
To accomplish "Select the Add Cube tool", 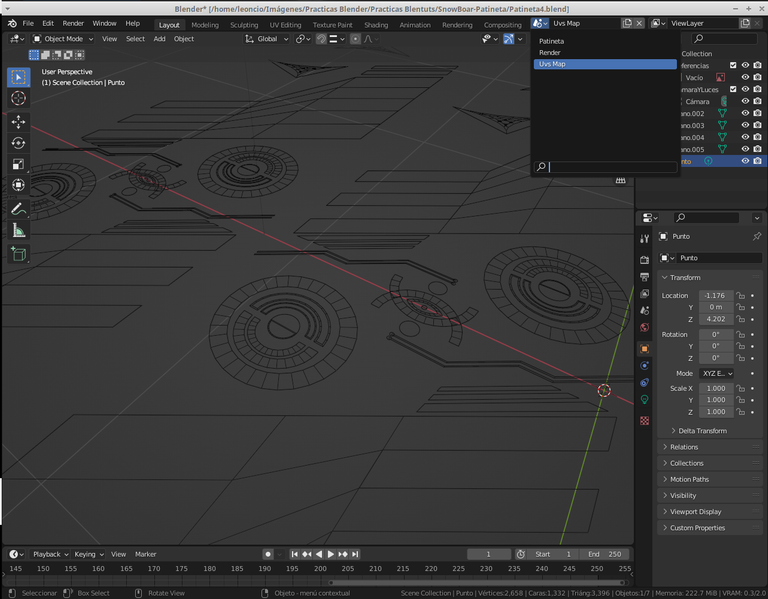I will [x=19, y=254].
